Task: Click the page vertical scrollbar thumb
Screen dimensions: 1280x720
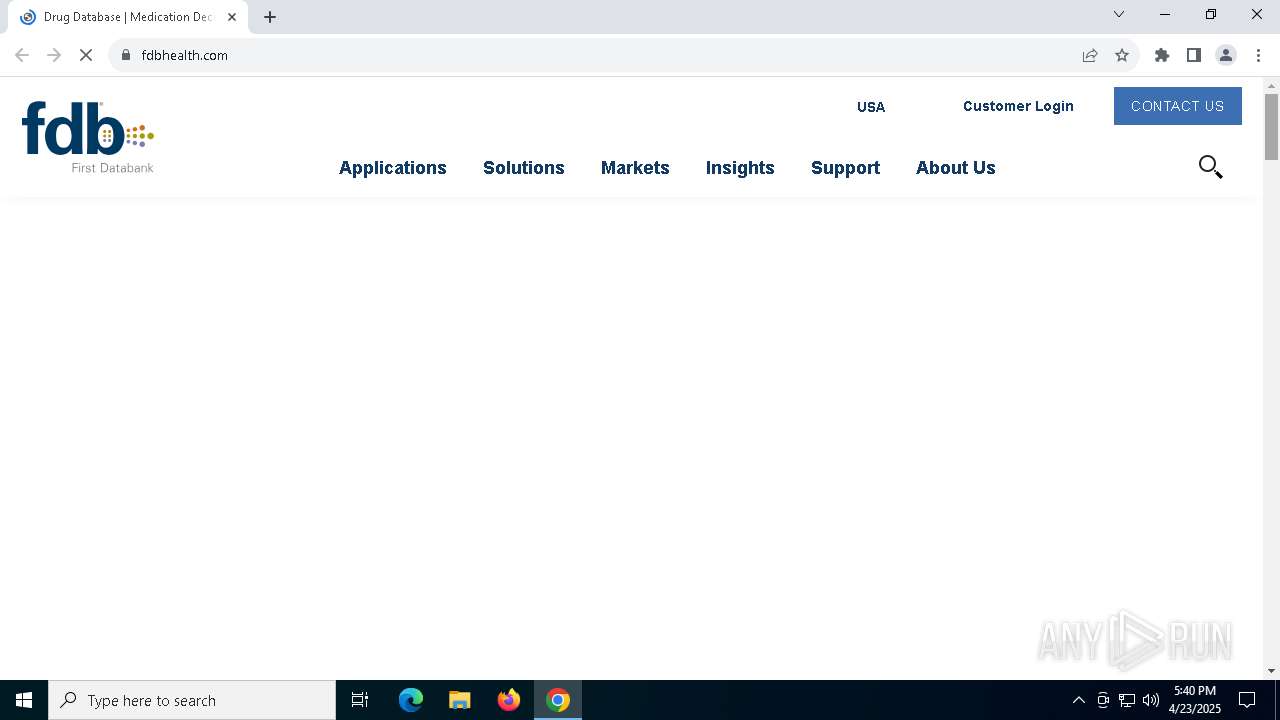Action: pyautogui.click(x=1271, y=127)
